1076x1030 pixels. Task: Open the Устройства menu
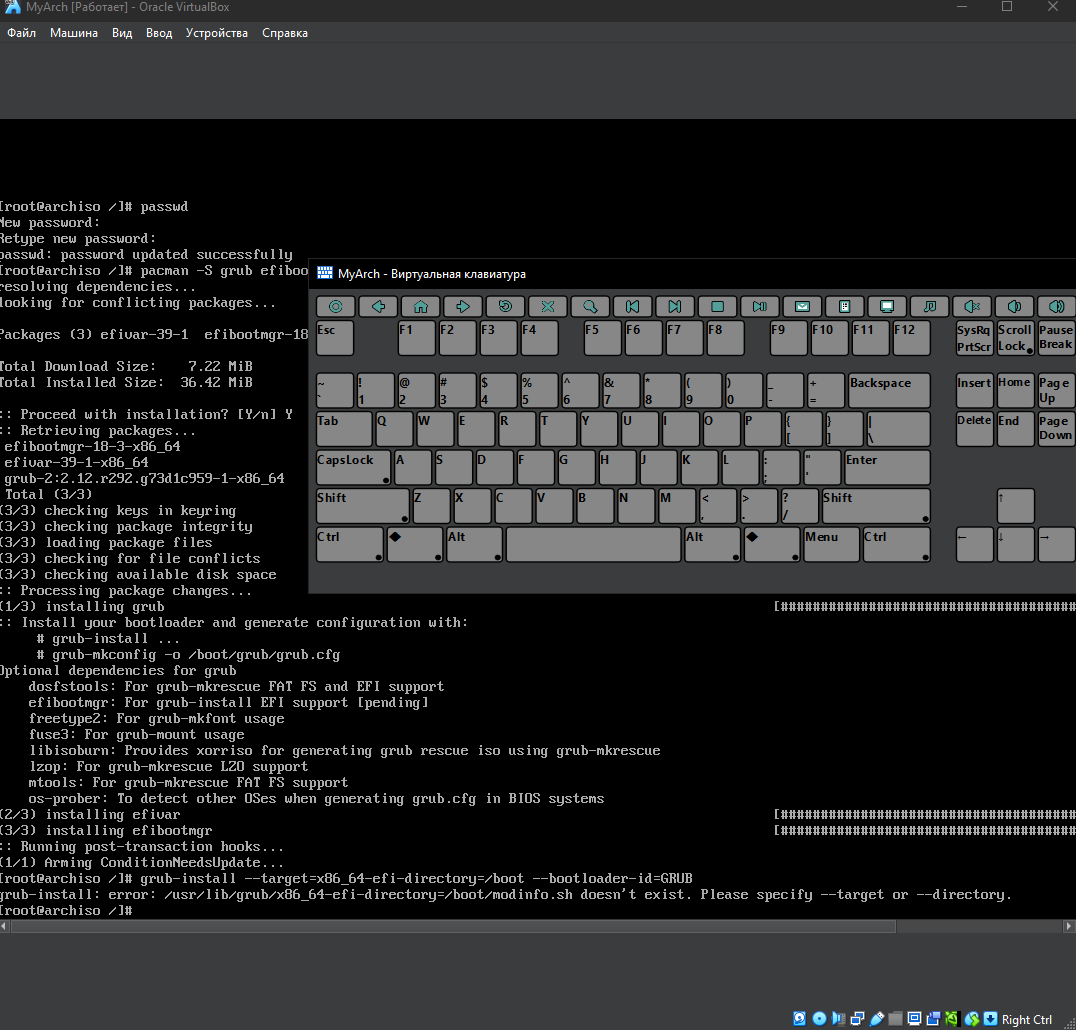[216, 33]
